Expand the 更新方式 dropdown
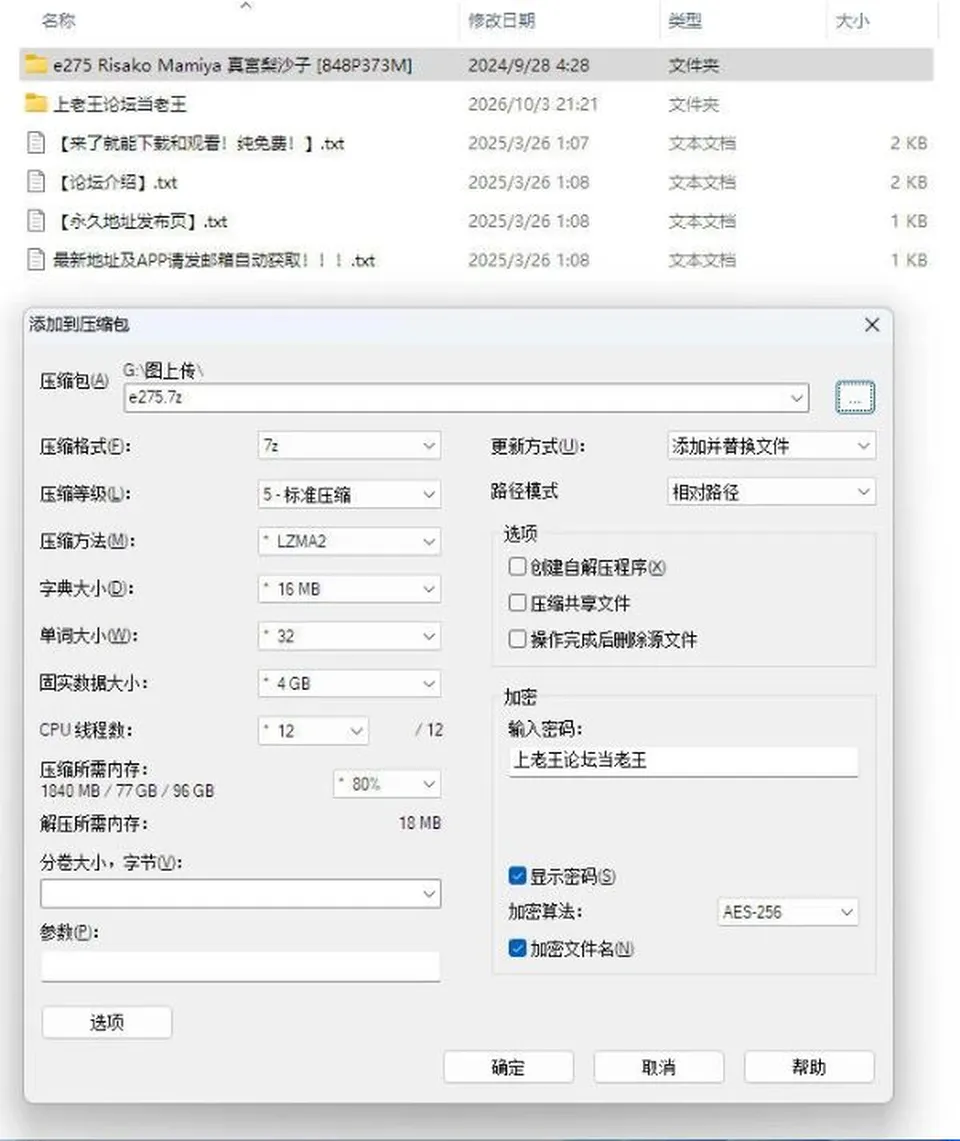Image resolution: width=960 pixels, height=1141 pixels. [771, 445]
